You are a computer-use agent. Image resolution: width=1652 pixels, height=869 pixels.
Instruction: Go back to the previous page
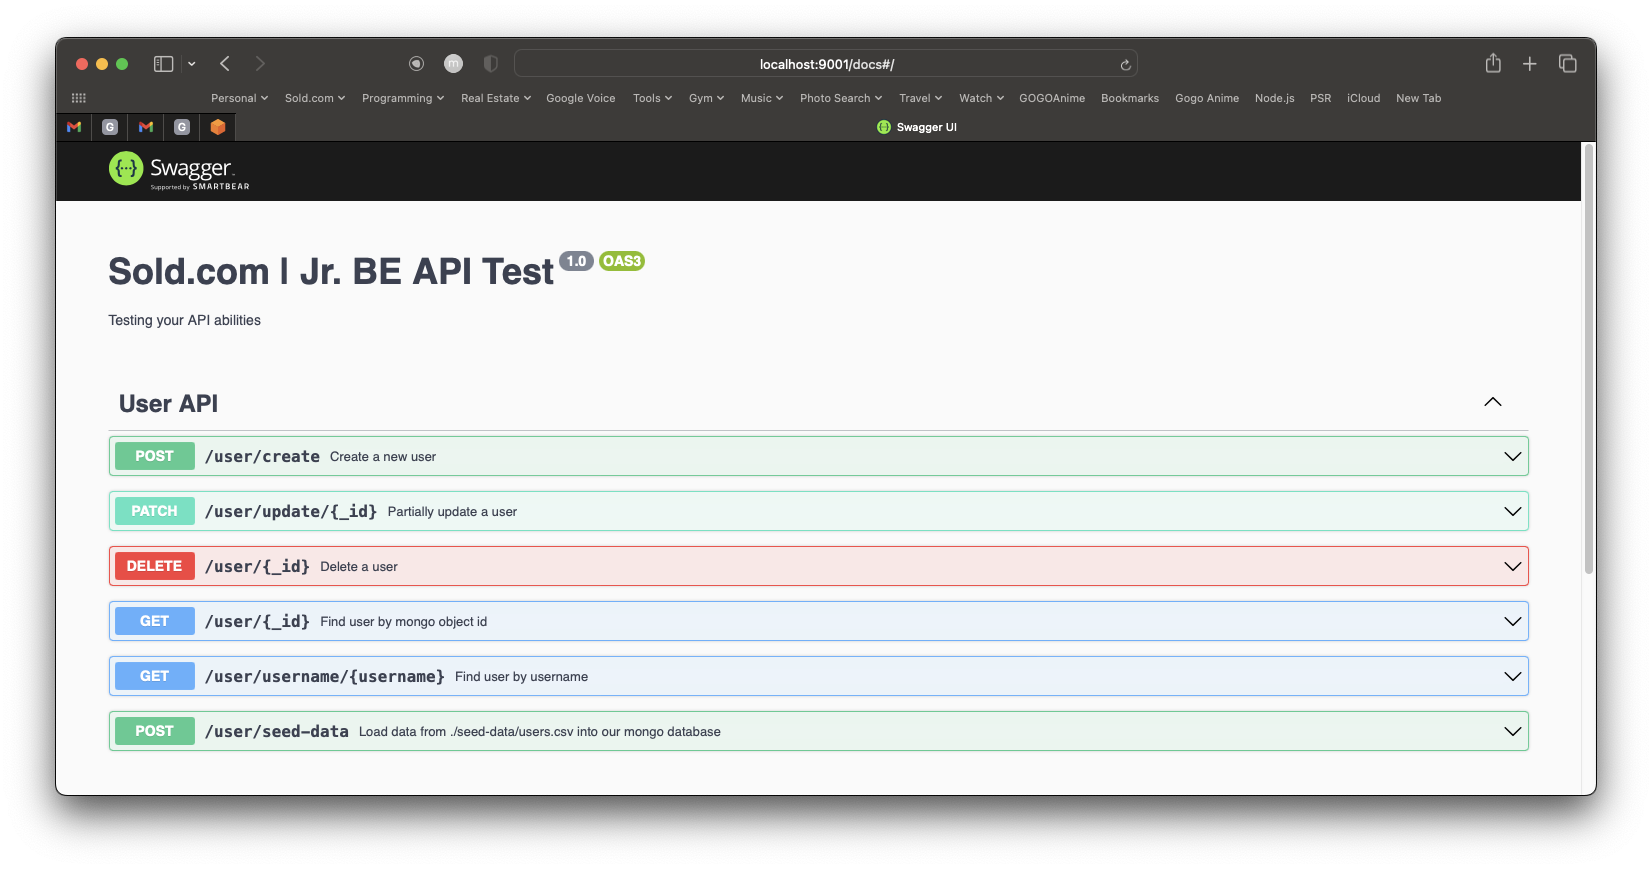(x=225, y=64)
